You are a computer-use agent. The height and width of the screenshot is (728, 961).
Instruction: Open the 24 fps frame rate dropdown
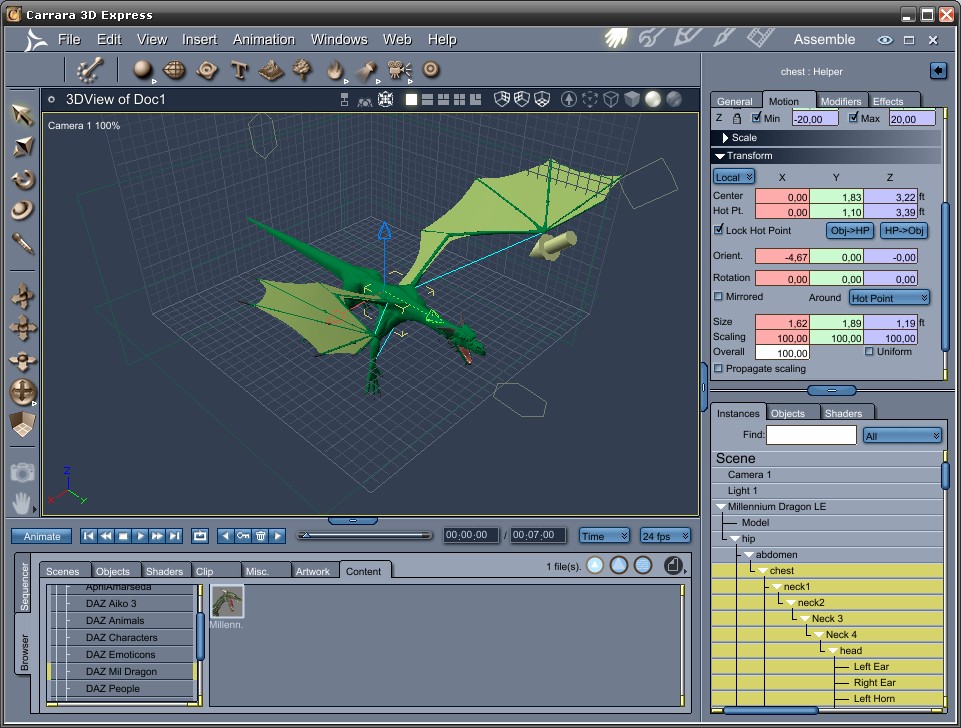click(x=665, y=536)
